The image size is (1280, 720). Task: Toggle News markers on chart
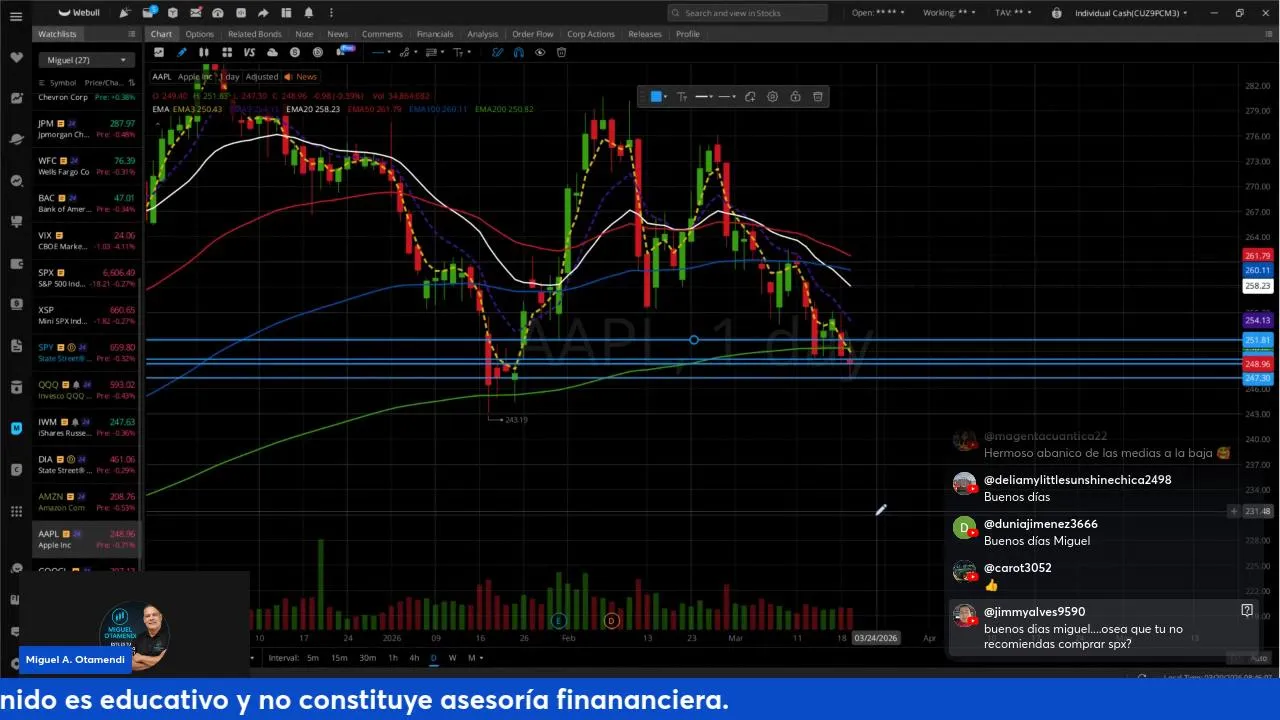click(x=301, y=77)
